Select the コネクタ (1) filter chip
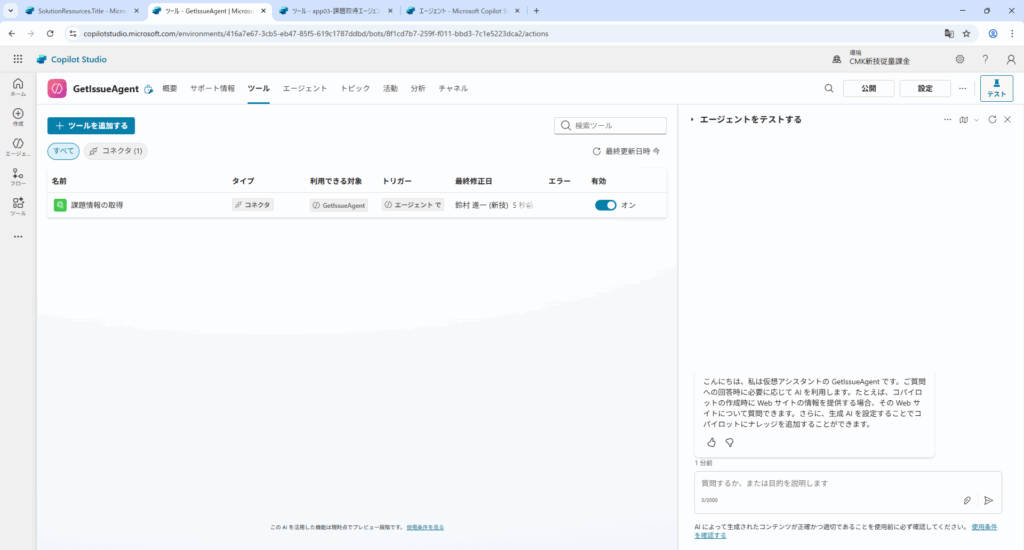 [116, 151]
